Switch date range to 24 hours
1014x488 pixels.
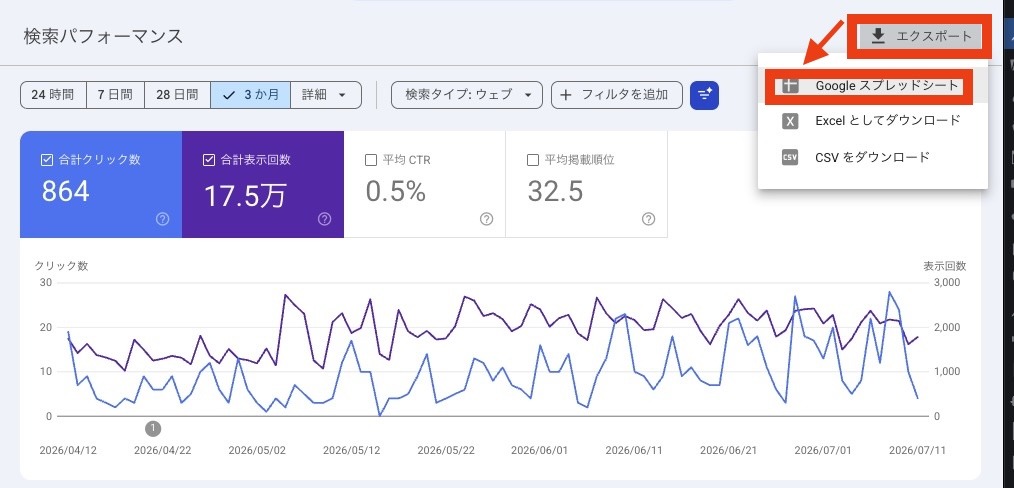click(53, 95)
